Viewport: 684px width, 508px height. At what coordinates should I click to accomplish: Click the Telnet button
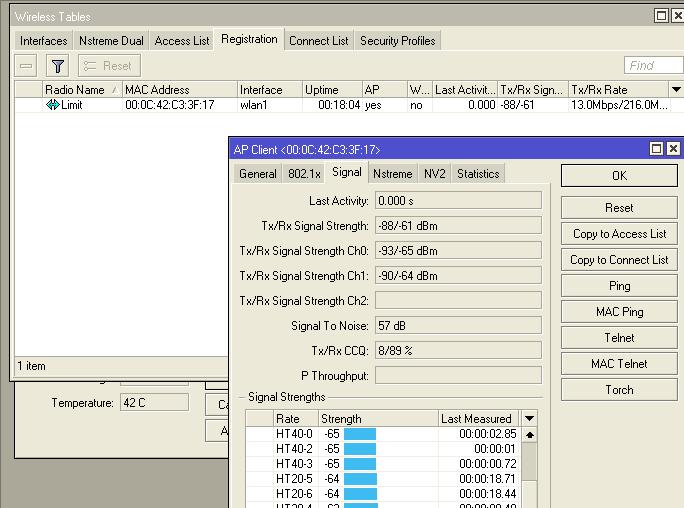point(619,338)
